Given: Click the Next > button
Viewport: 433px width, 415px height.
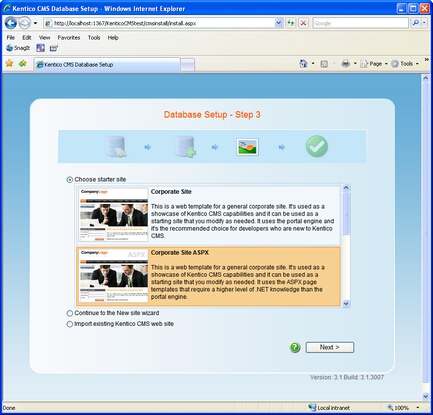Looking at the screenshot, I should coord(330,347).
